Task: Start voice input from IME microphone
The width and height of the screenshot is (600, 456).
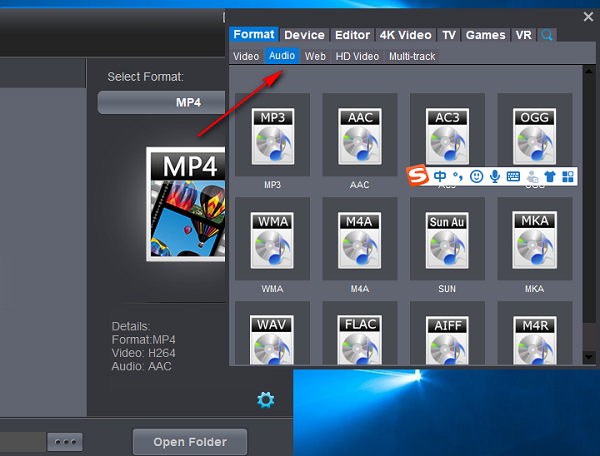Action: [x=495, y=176]
